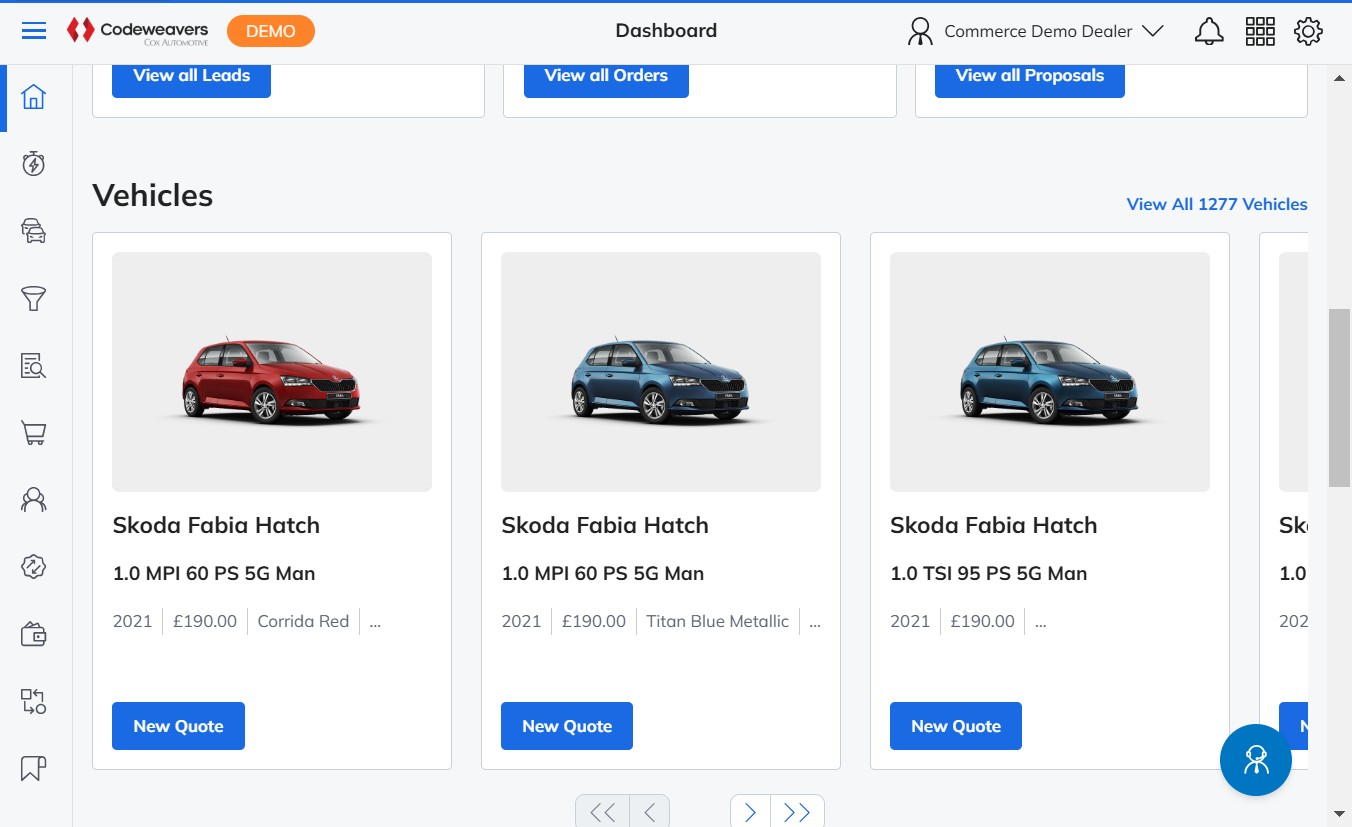The width and height of the screenshot is (1352, 827).
Task: Go to next vehicles page
Action: coord(751,812)
